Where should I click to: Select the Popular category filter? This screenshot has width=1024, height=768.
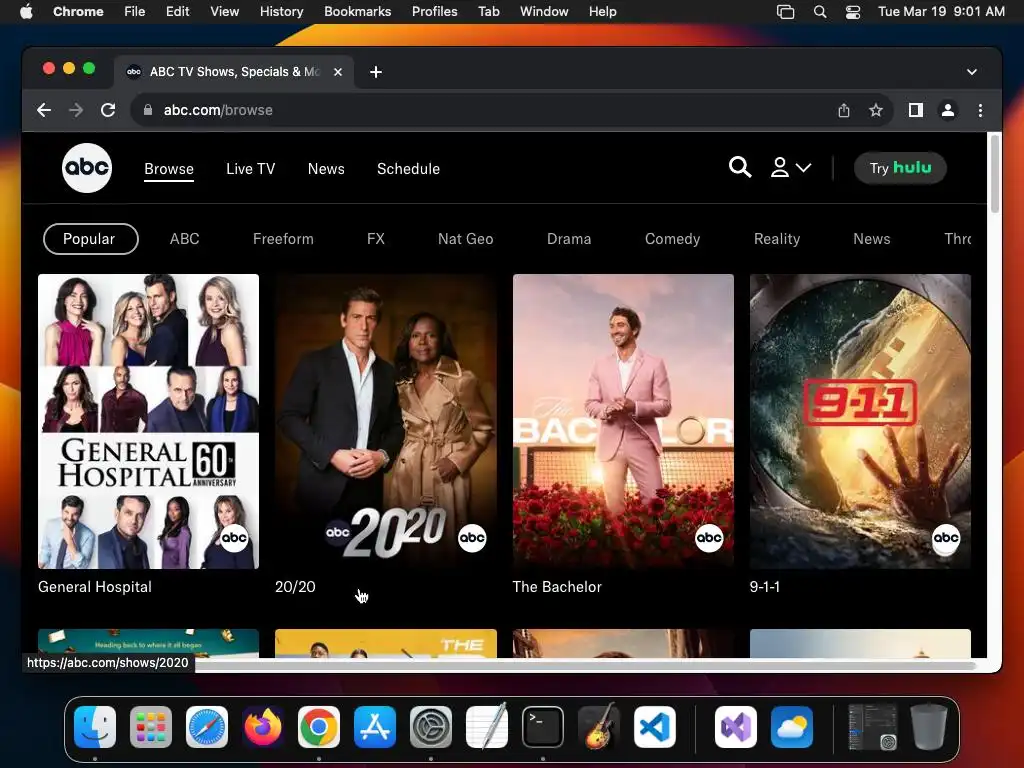pos(90,239)
